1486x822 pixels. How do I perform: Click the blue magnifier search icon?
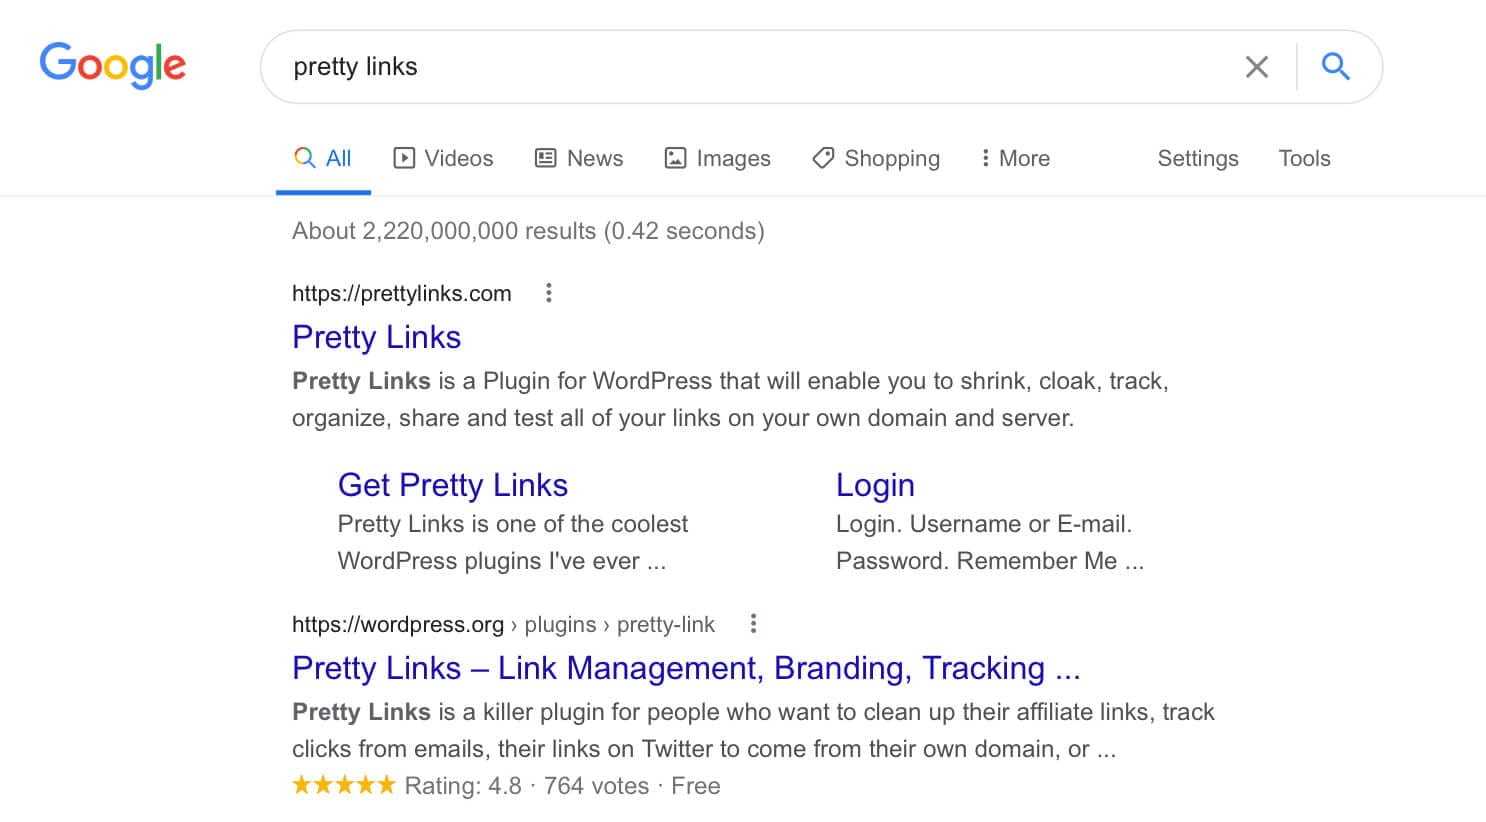pyautogui.click(x=1336, y=66)
